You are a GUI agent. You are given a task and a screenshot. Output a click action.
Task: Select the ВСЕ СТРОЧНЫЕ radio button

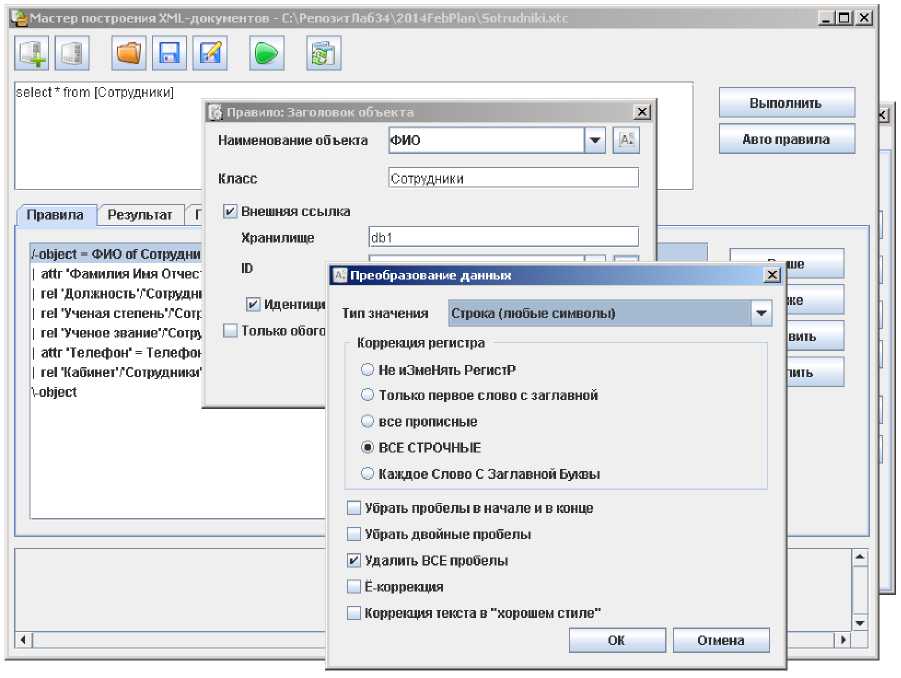368,447
